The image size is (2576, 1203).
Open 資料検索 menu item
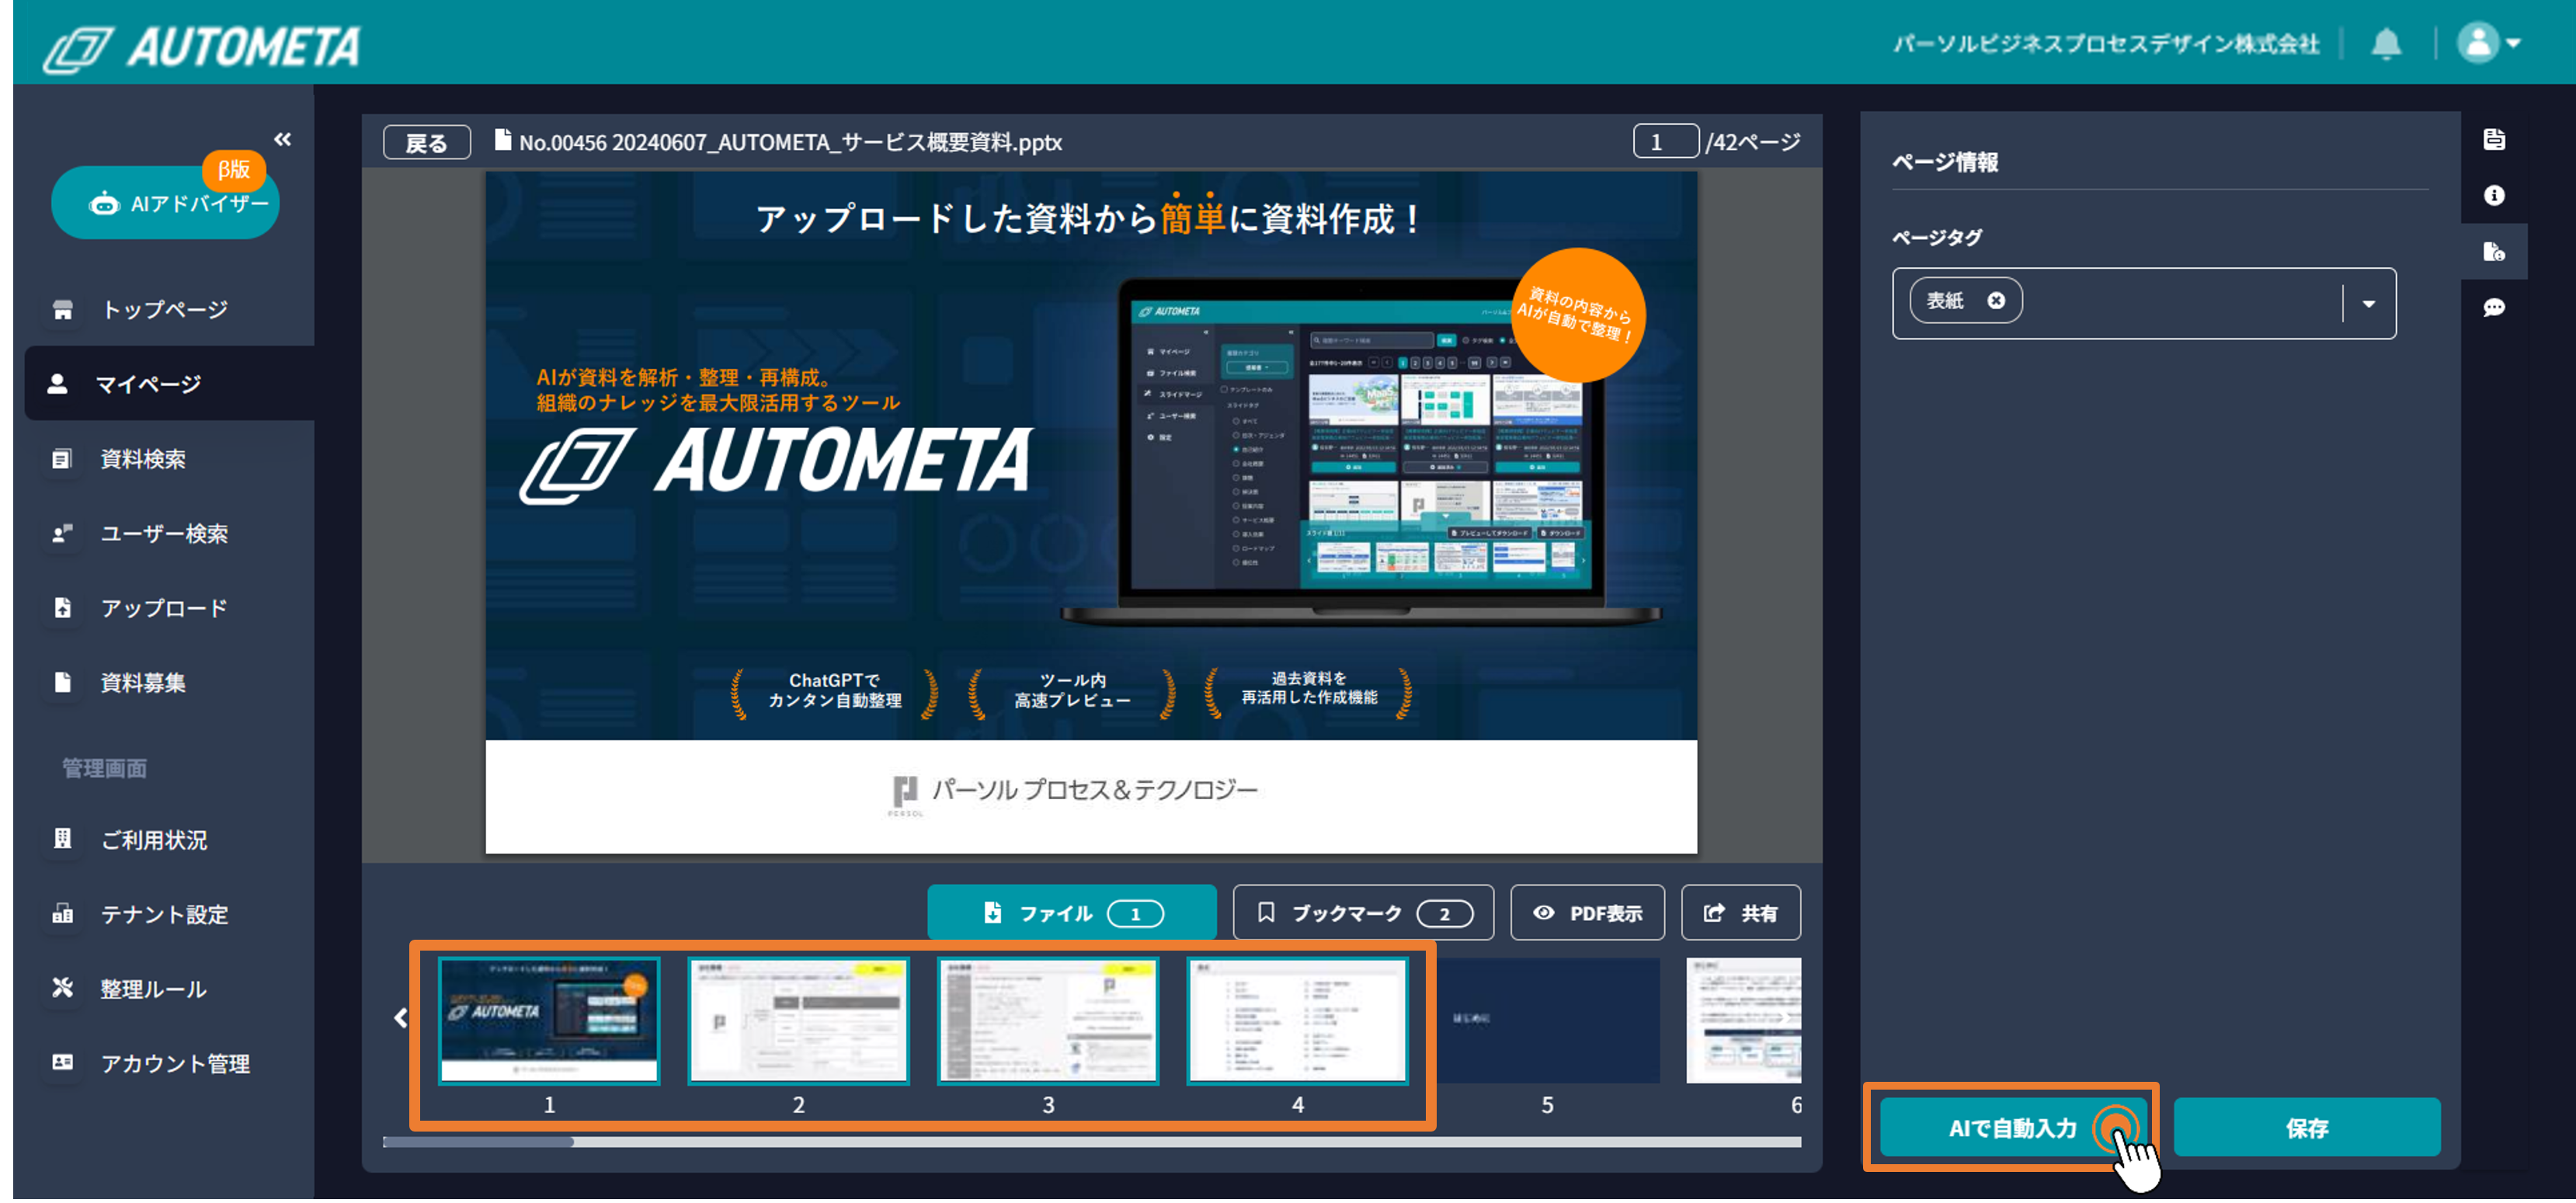pyautogui.click(x=142, y=459)
